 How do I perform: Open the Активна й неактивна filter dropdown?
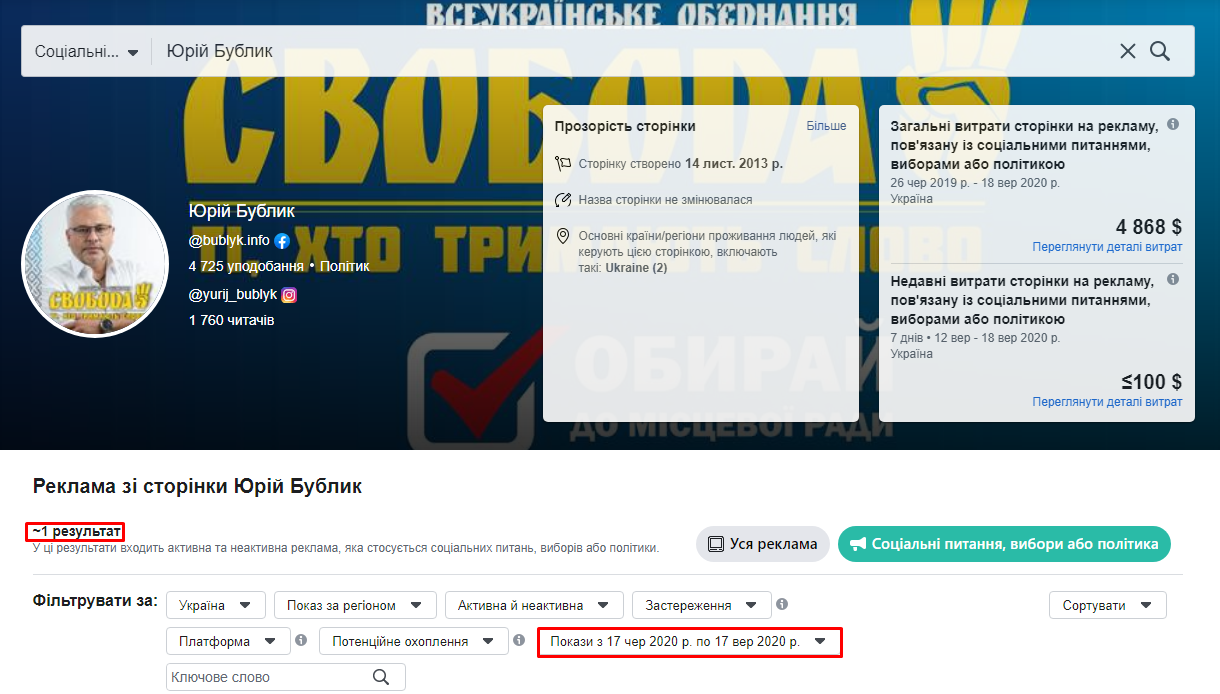click(x=534, y=605)
